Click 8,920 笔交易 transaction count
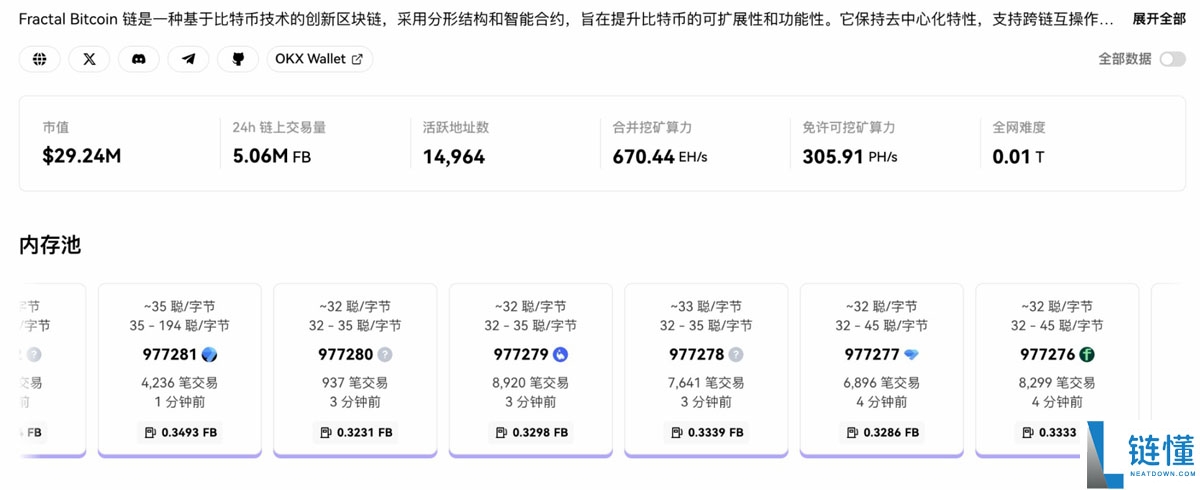Image resolution: width=1200 pixels, height=490 pixels. coord(531,383)
